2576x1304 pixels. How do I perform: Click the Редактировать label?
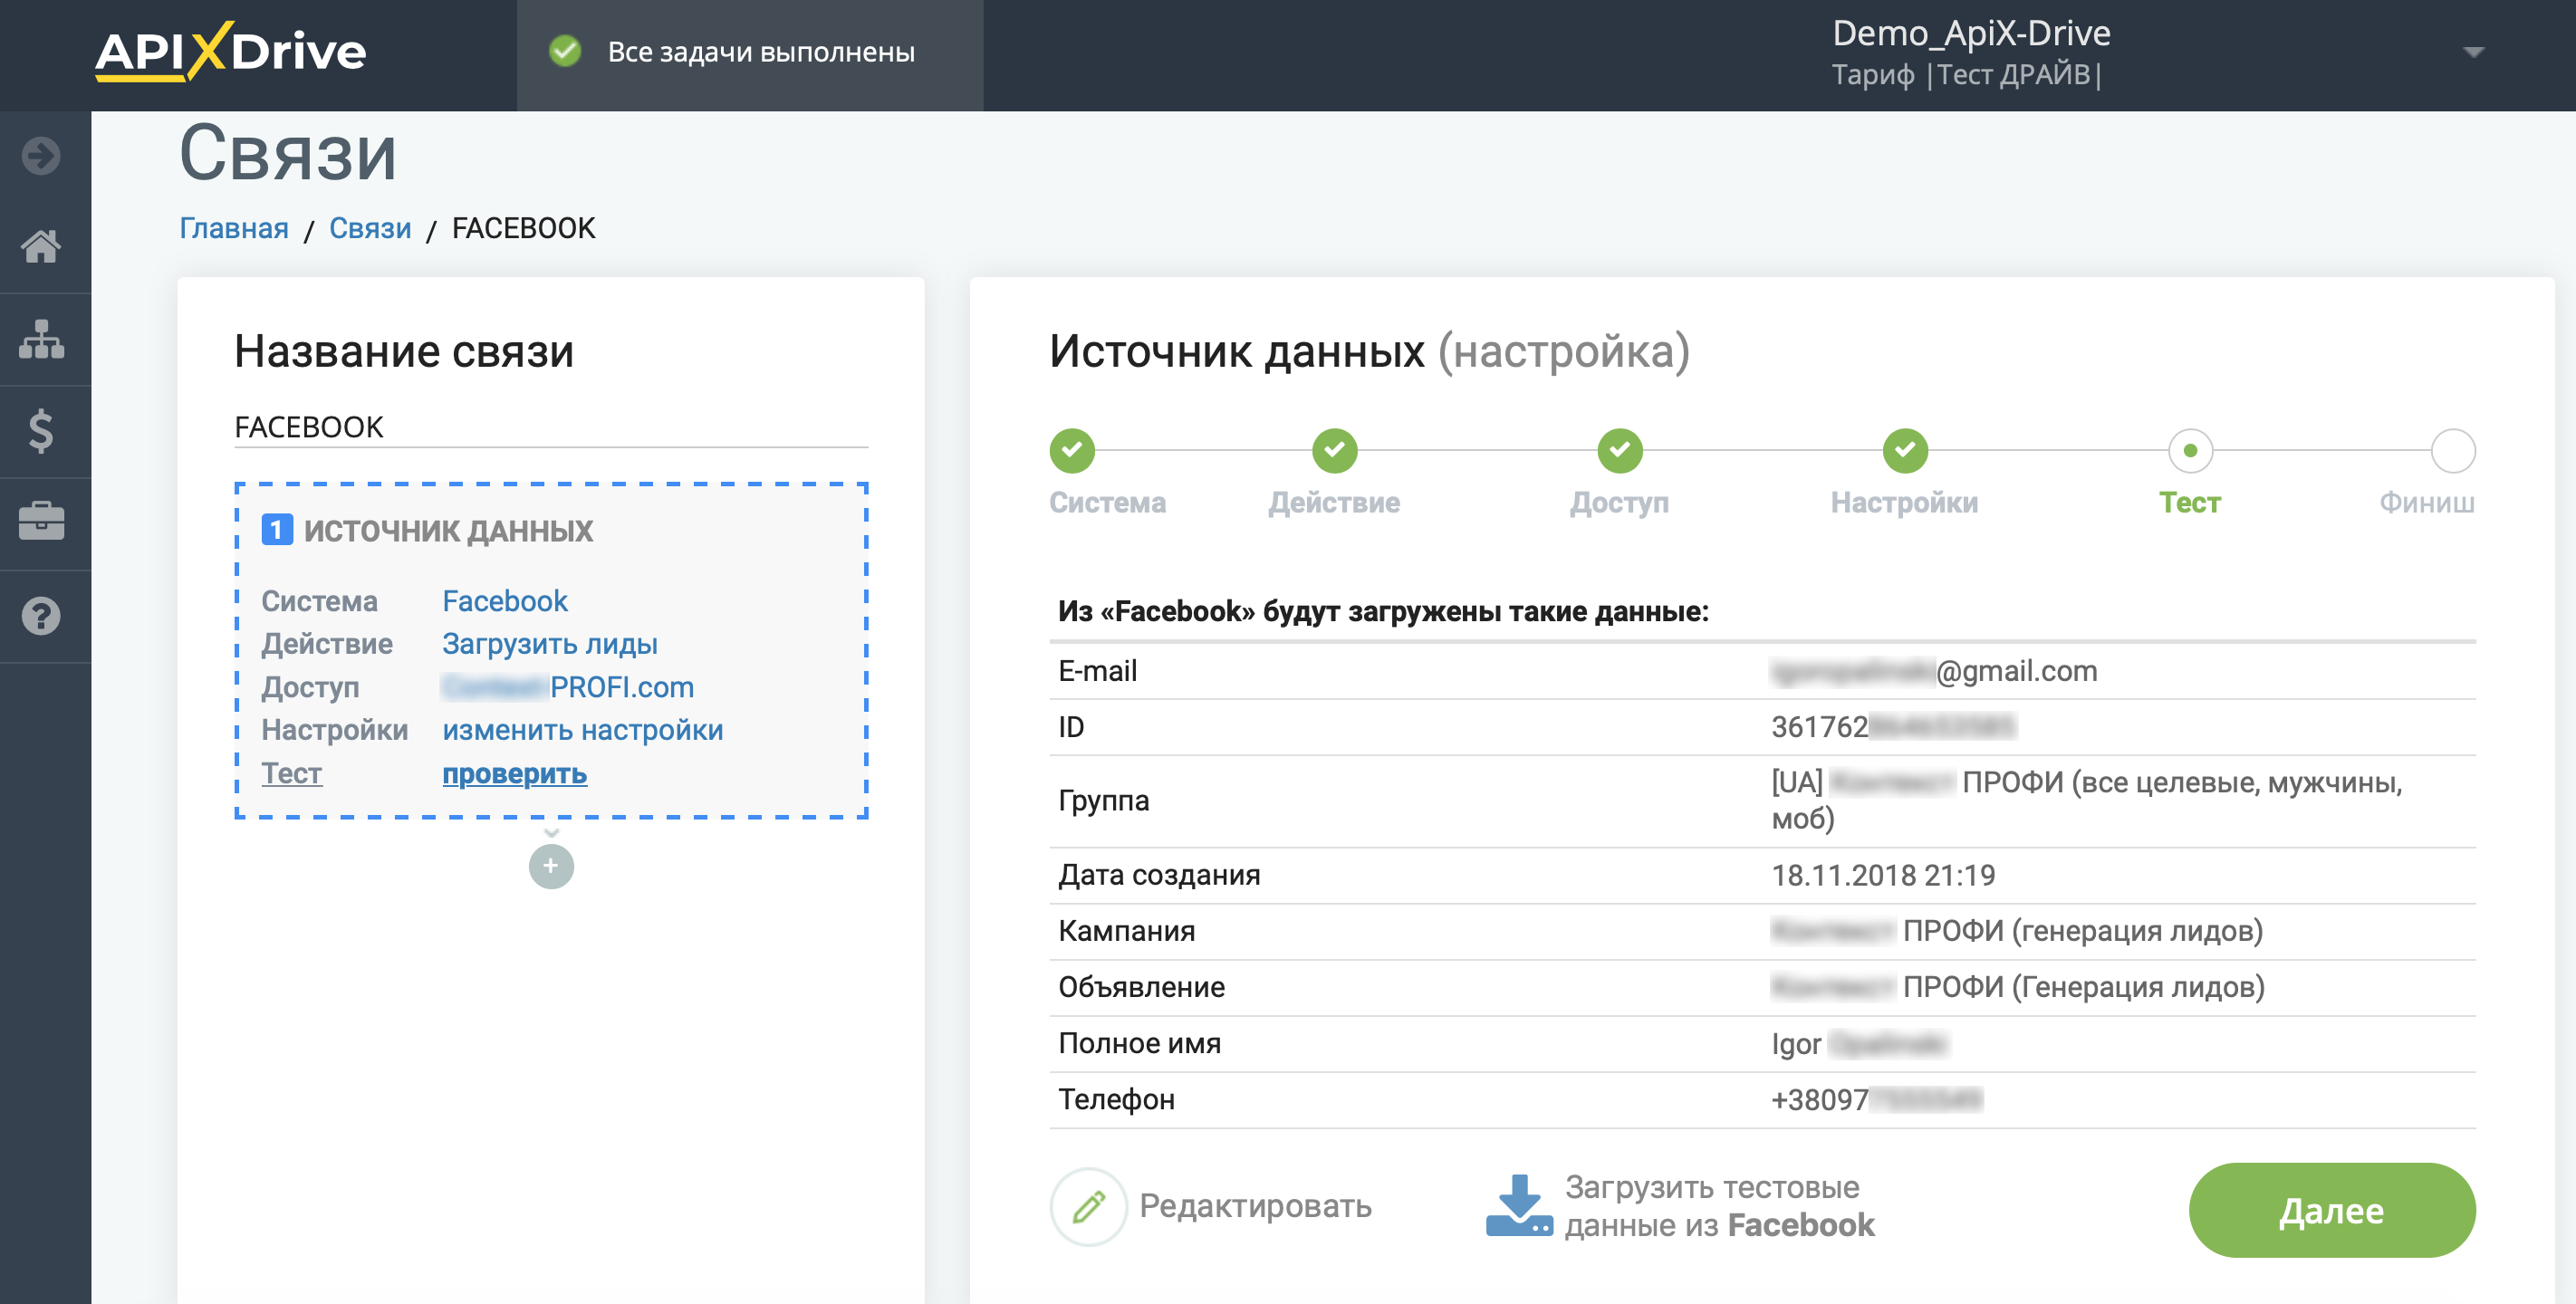[1255, 1206]
